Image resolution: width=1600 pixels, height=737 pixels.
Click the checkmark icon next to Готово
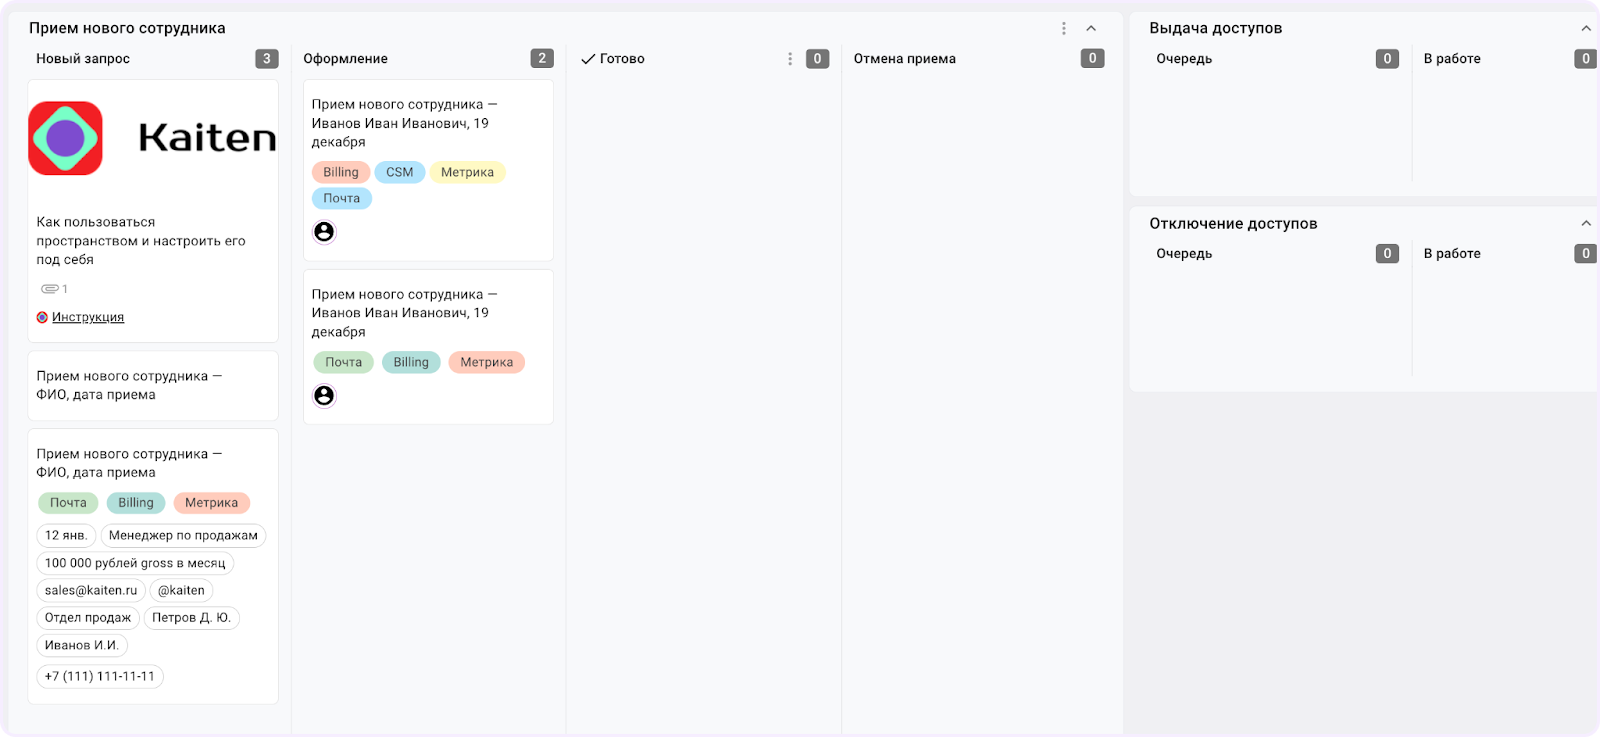(588, 59)
